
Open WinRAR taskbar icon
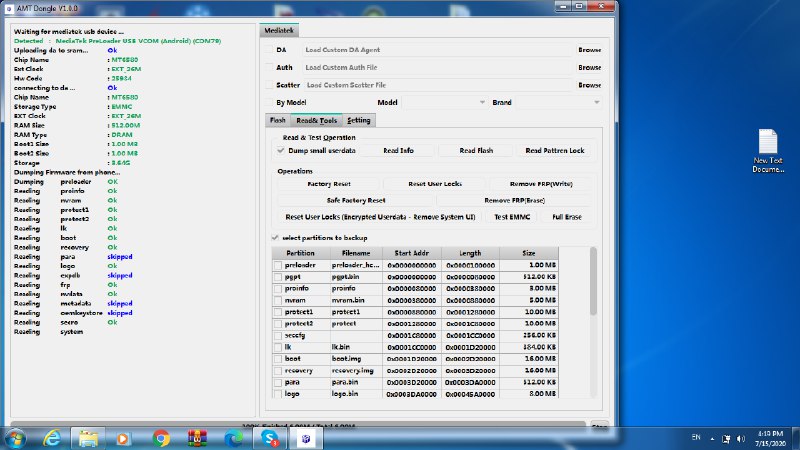click(x=197, y=438)
